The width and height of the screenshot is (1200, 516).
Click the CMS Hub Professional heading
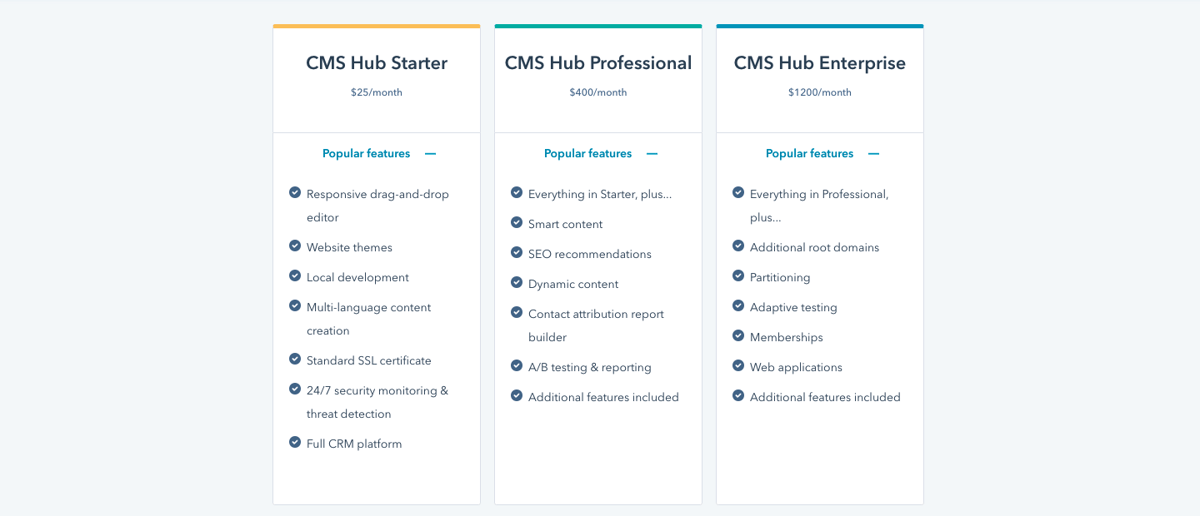[x=598, y=63]
